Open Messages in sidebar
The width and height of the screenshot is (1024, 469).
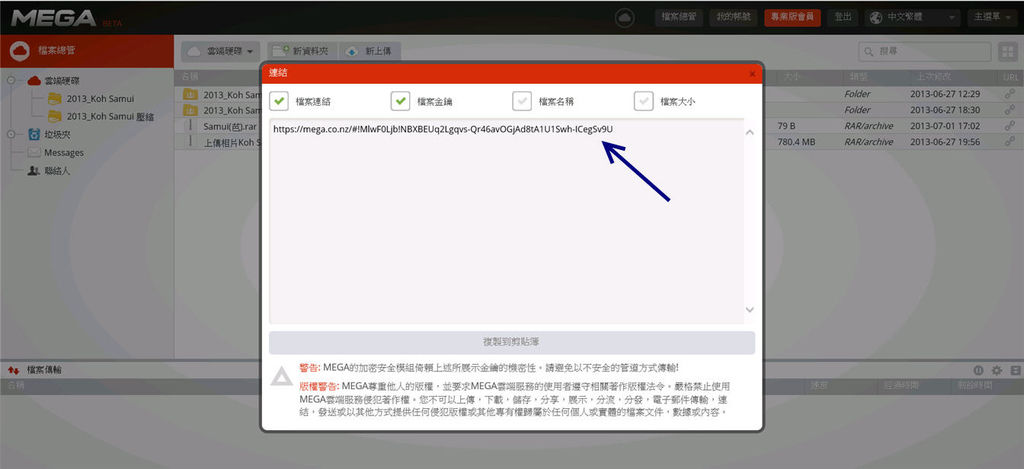click(64, 152)
